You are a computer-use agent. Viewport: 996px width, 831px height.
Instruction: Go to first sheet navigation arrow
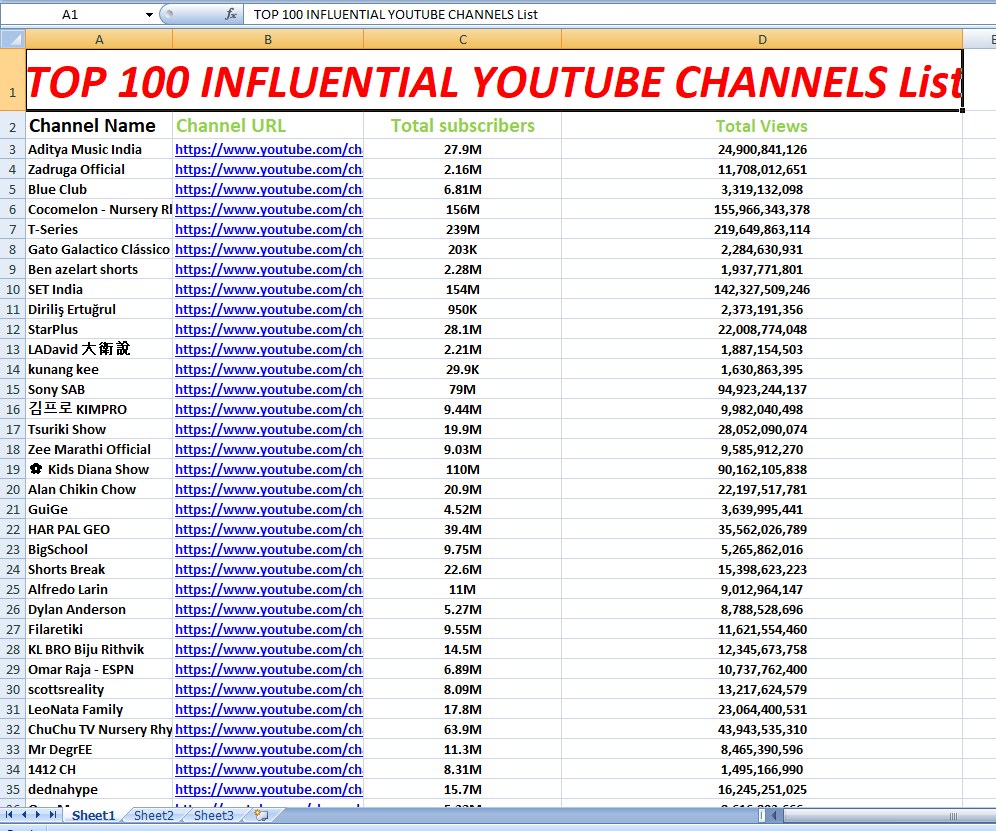click(9, 814)
